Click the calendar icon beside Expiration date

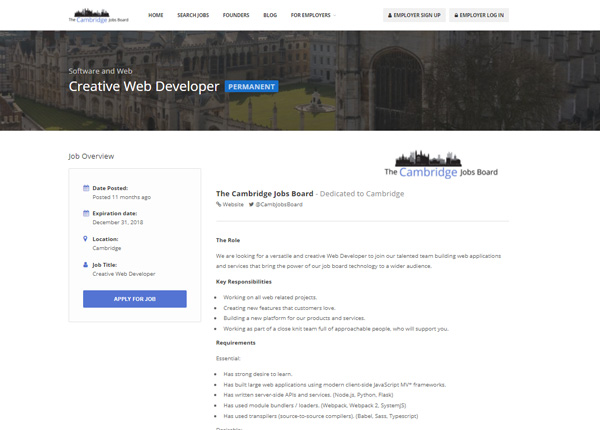click(86, 213)
